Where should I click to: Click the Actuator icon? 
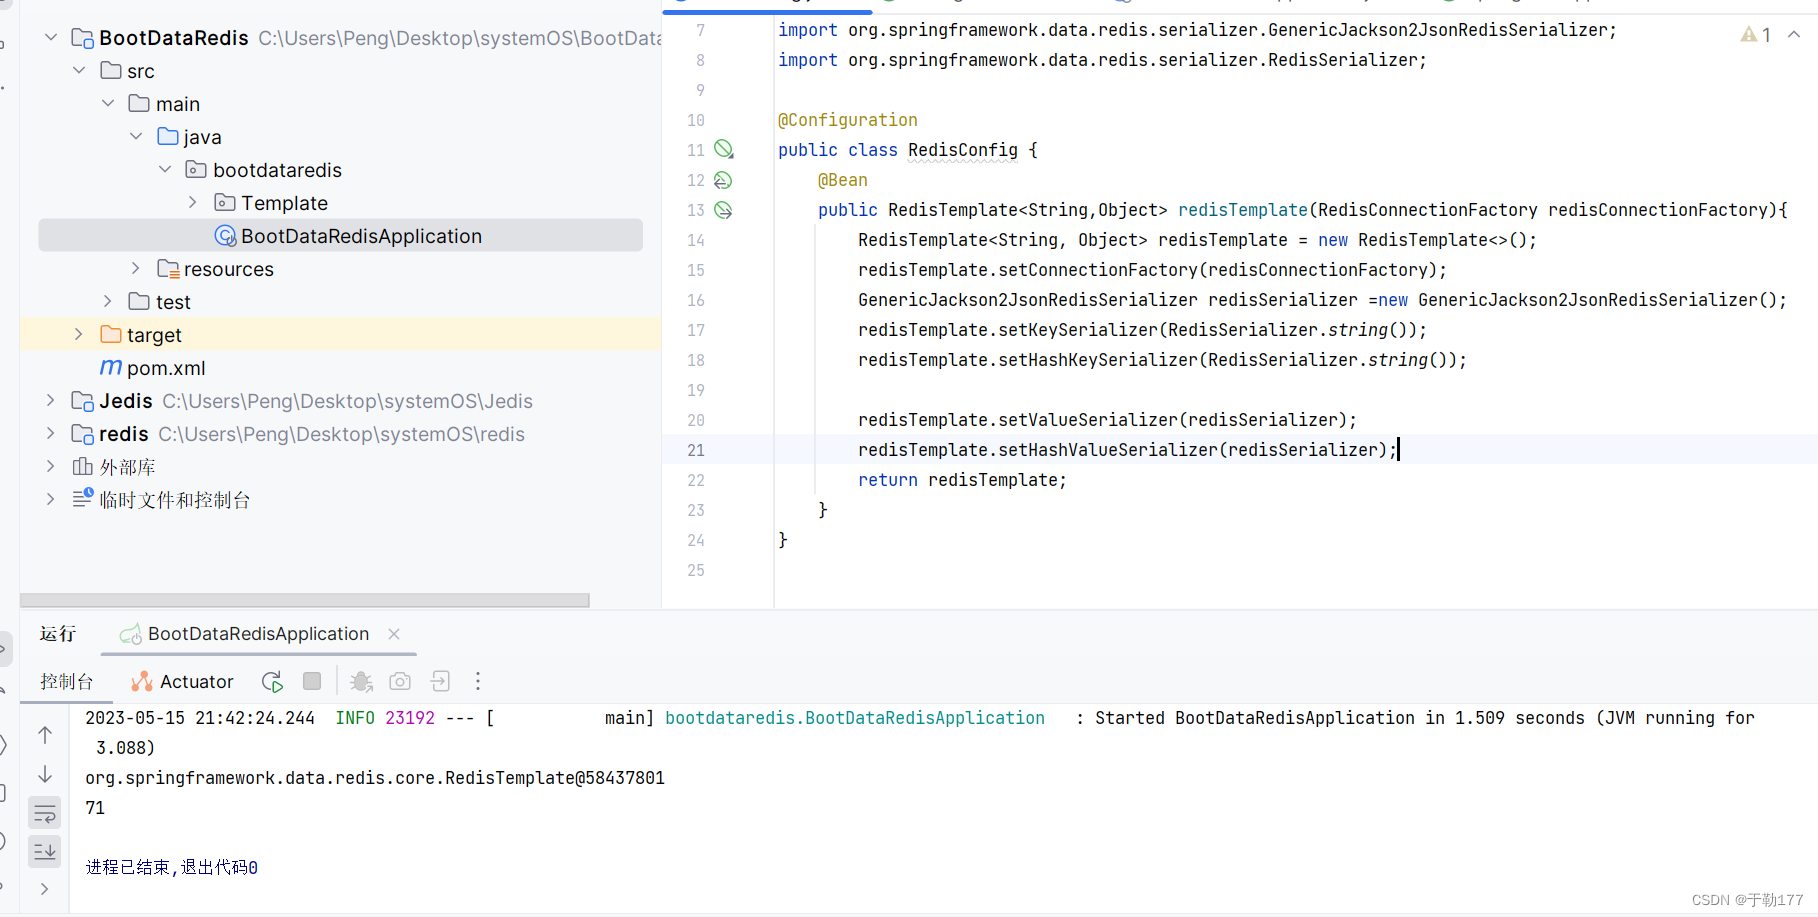pos(142,682)
